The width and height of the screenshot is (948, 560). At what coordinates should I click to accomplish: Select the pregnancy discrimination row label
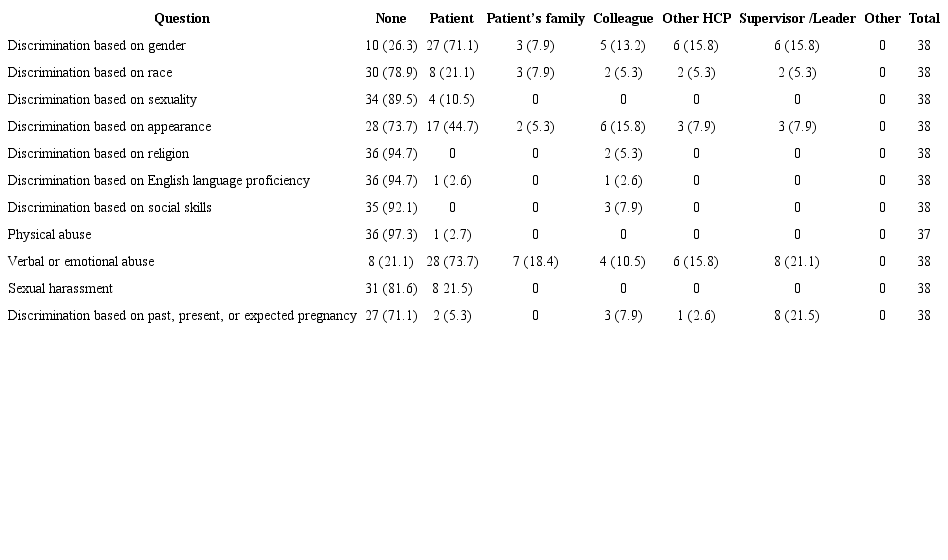point(182,316)
